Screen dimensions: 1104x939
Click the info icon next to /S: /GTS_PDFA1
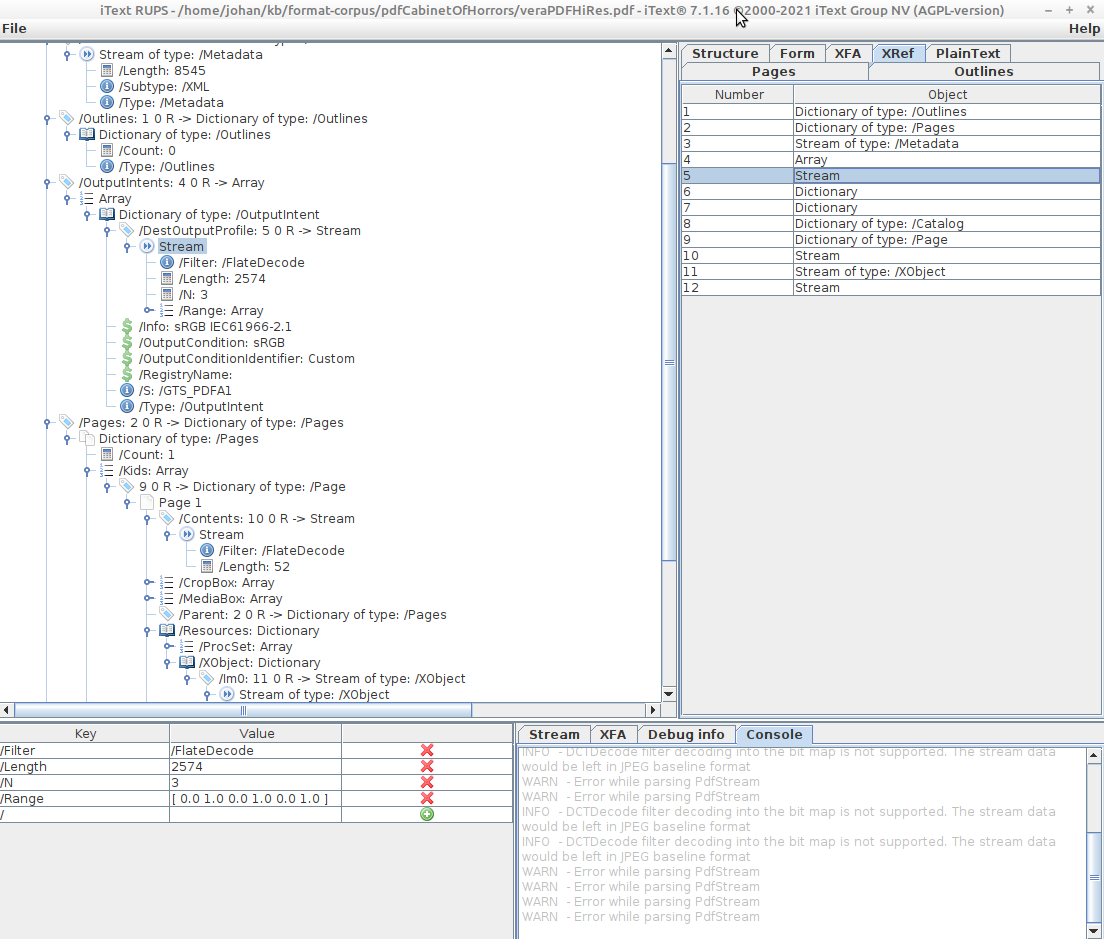pyautogui.click(x=126, y=390)
